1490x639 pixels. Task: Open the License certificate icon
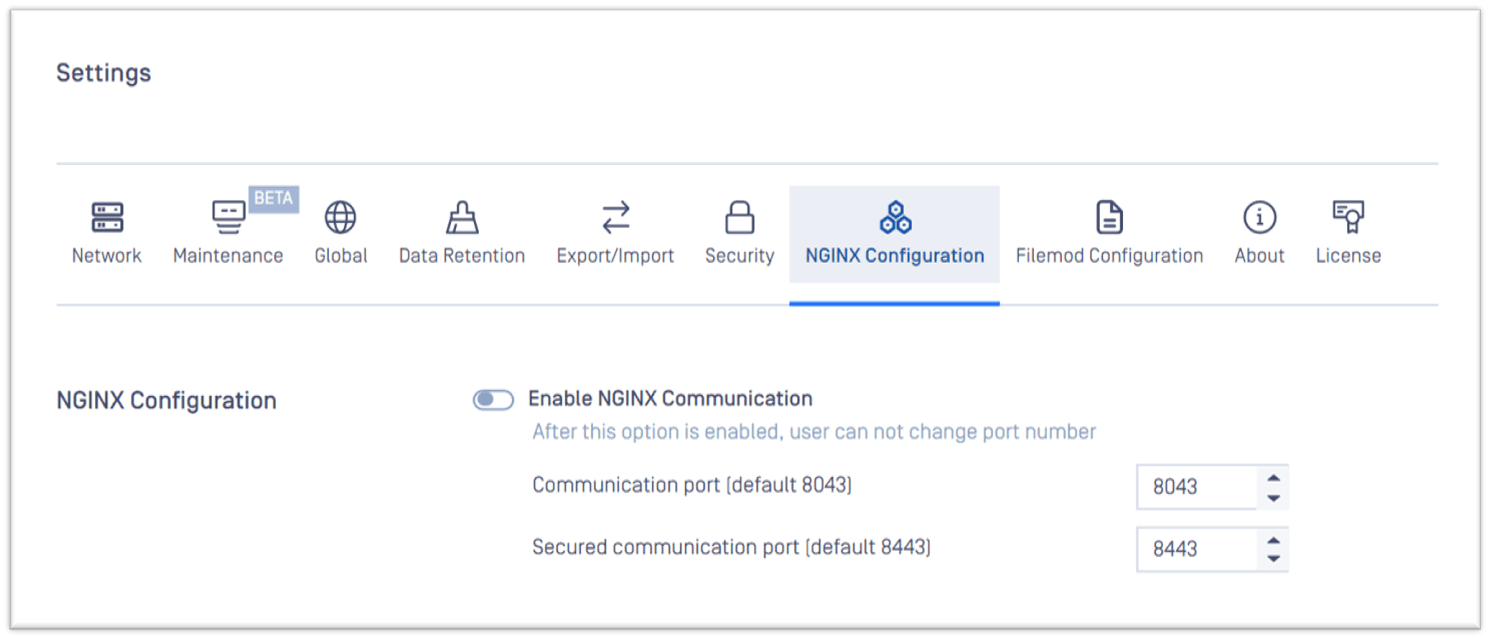[x=1349, y=217]
